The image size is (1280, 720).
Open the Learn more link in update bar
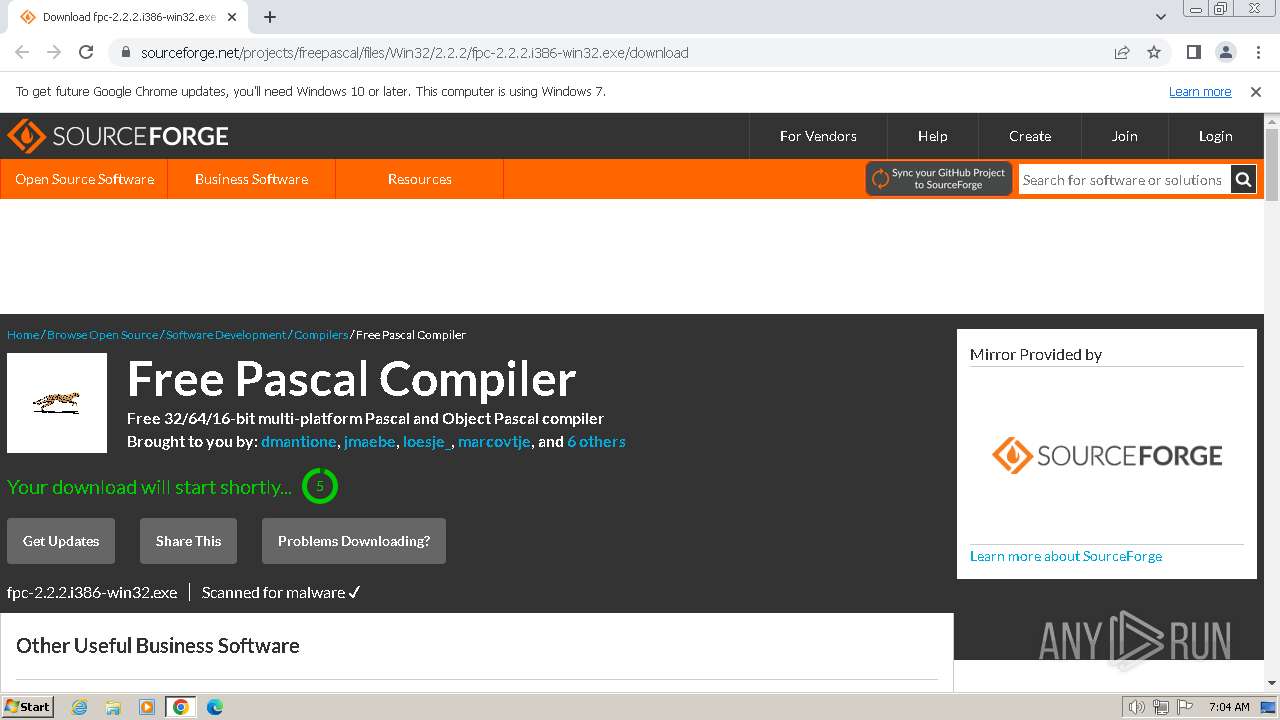[x=1200, y=92]
